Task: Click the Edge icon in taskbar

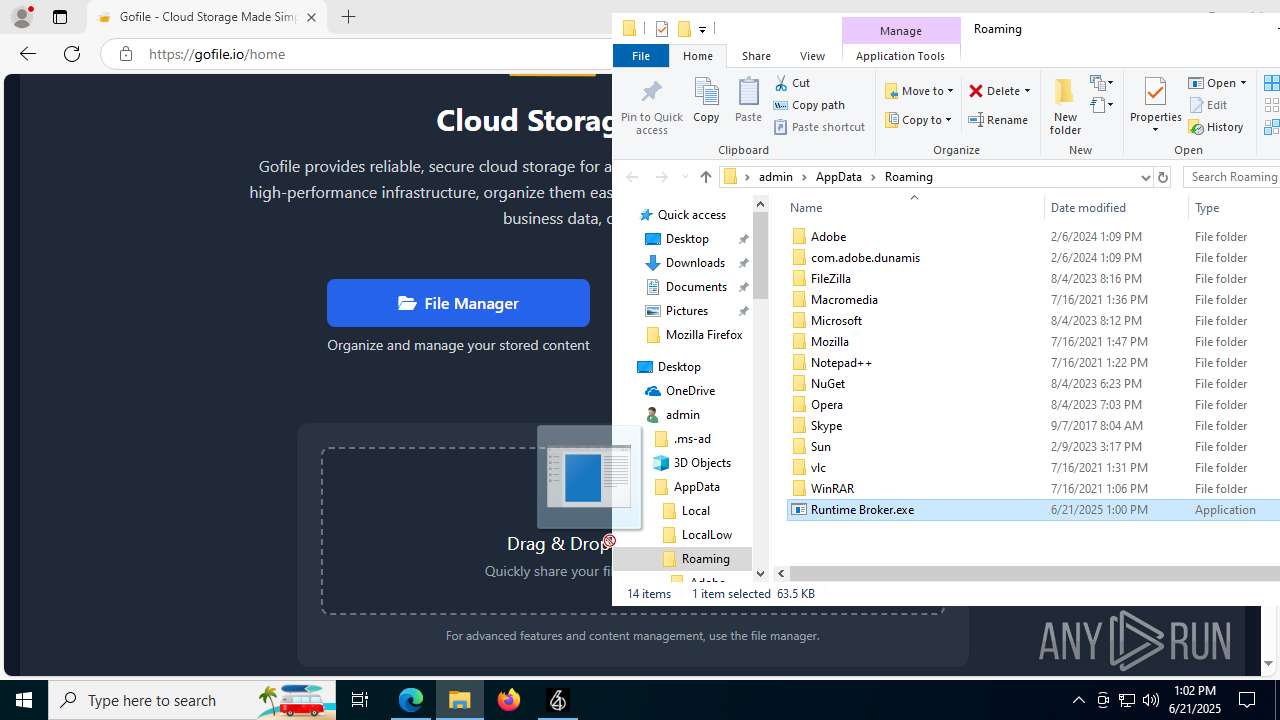Action: coord(411,700)
